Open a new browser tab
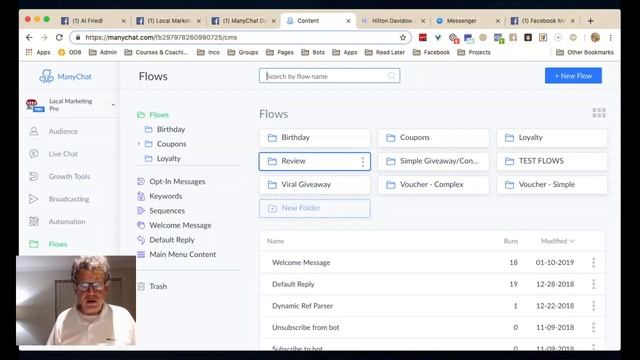Viewport: 640px width, 360px height. coord(590,21)
